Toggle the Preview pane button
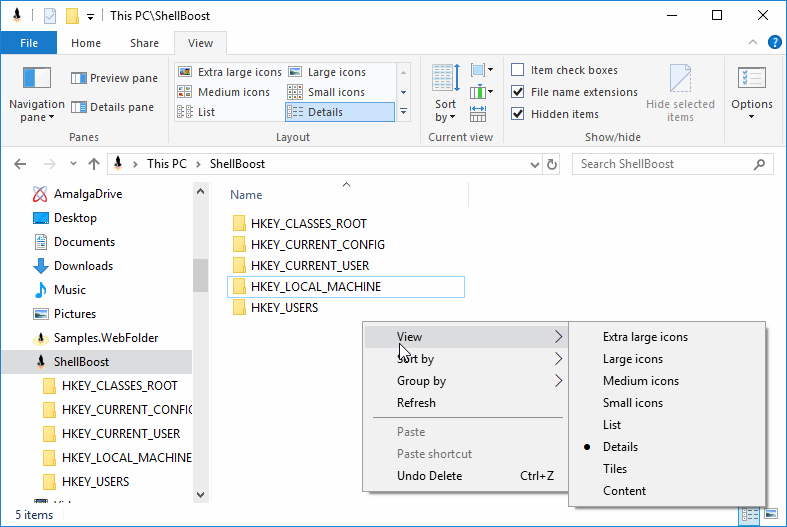 (x=114, y=78)
